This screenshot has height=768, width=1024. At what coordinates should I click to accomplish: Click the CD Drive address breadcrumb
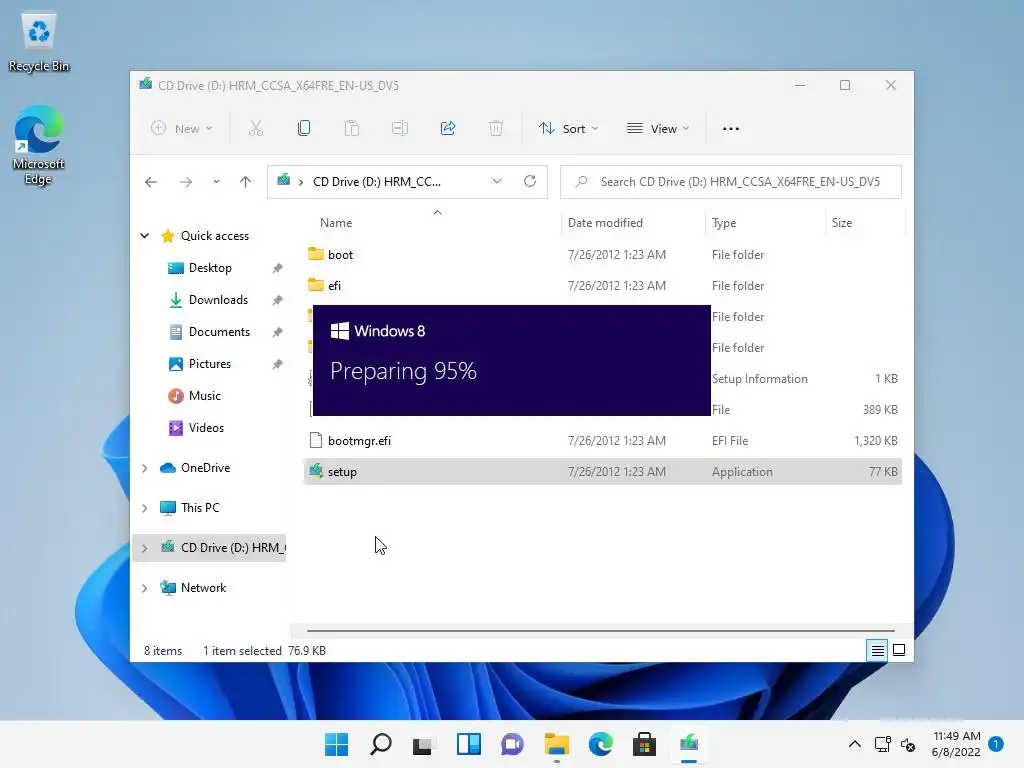coord(377,182)
